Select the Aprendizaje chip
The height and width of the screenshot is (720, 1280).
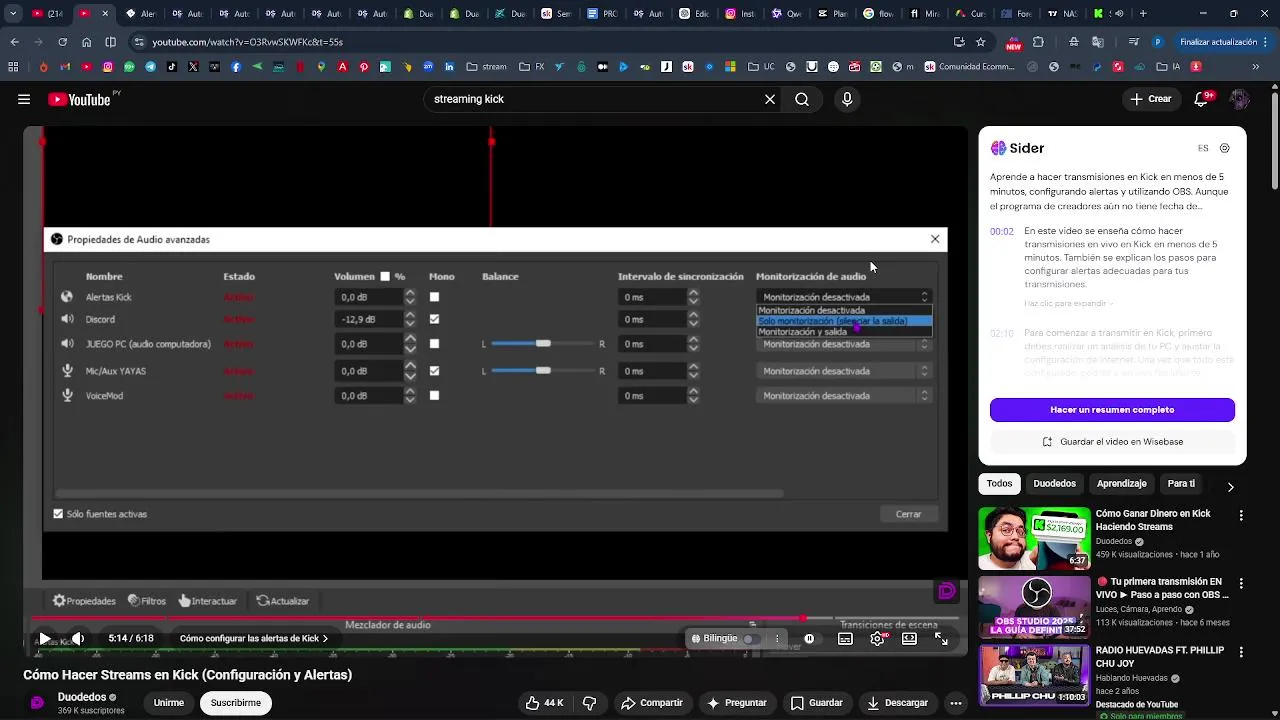tap(1121, 484)
